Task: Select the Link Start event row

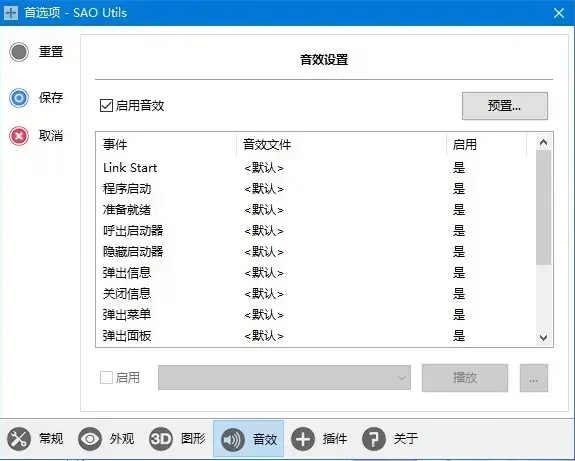Action: coord(316,168)
